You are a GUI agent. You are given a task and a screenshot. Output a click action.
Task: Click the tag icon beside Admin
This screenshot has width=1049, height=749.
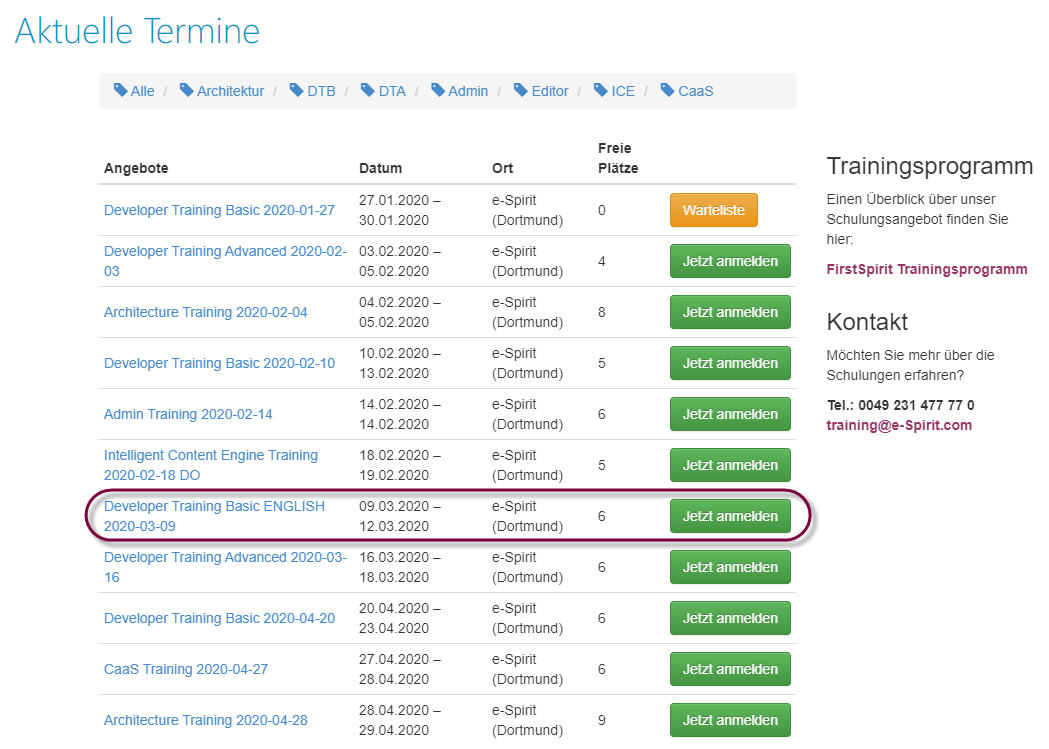pos(438,90)
